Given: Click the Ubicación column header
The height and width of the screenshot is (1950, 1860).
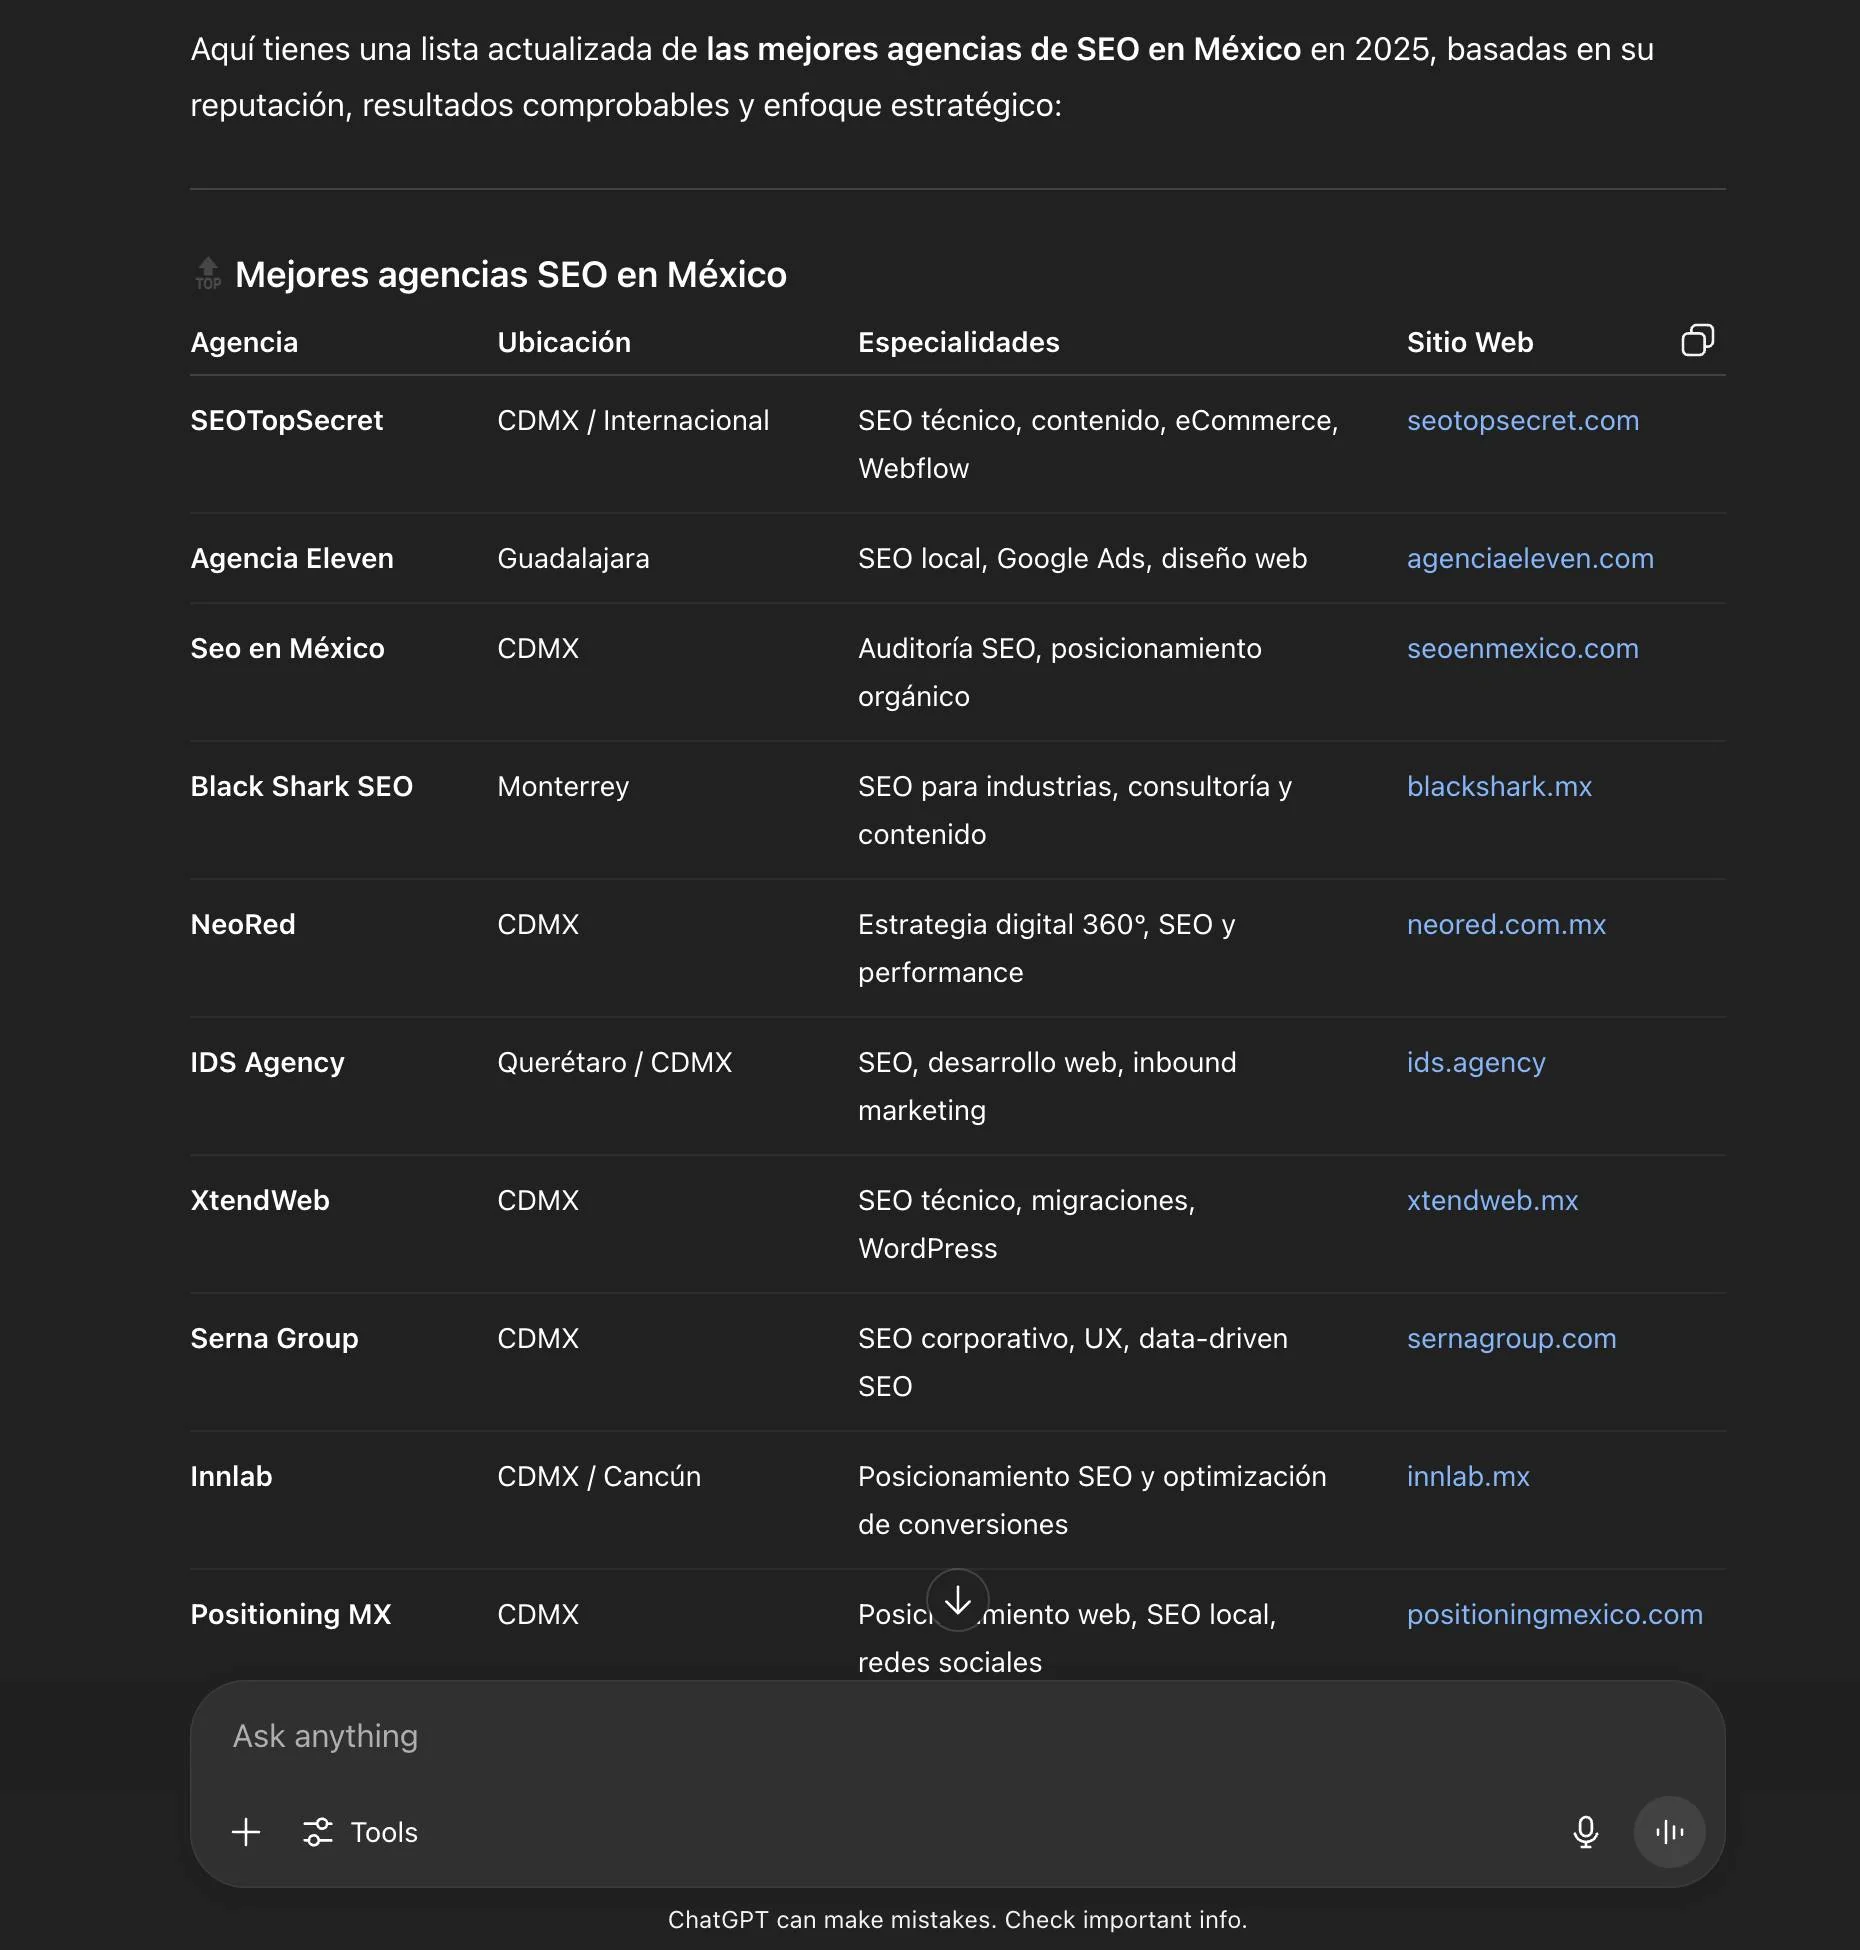Looking at the screenshot, I should pyautogui.click(x=564, y=342).
